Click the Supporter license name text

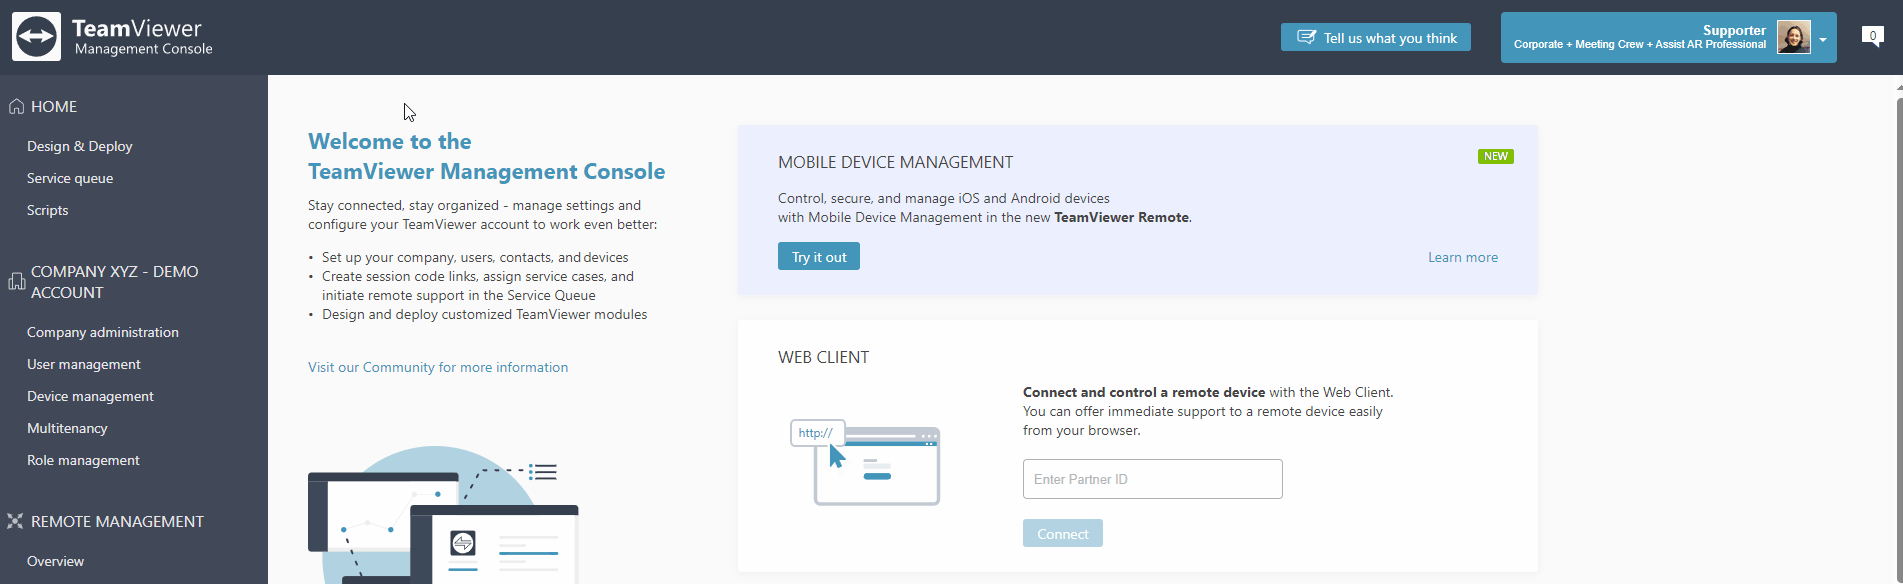pos(1734,30)
